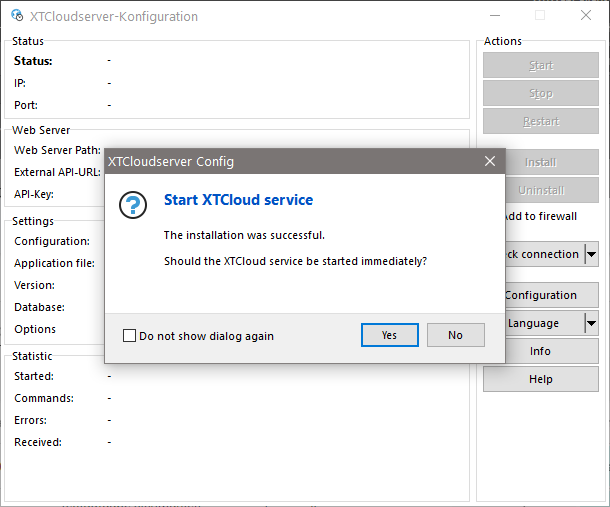Click the XTCloudserver app icon in title bar
The width and height of the screenshot is (610, 507).
tap(17, 16)
